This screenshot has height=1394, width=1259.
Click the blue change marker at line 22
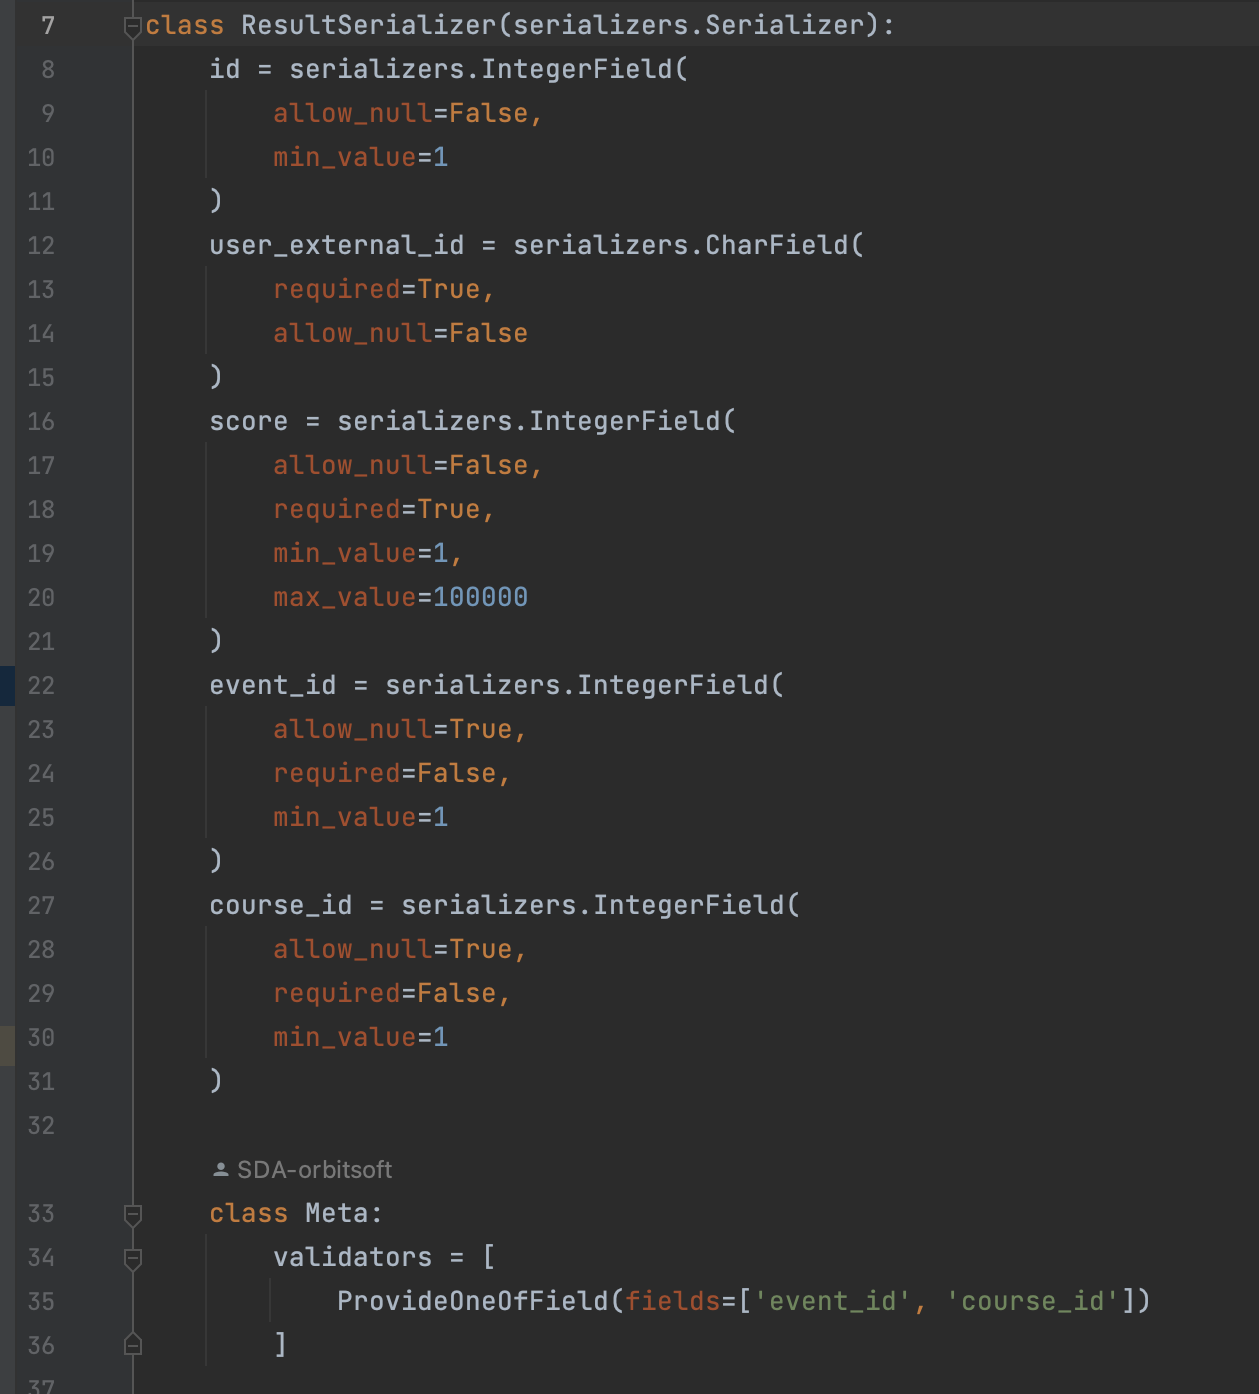click(x=7, y=686)
